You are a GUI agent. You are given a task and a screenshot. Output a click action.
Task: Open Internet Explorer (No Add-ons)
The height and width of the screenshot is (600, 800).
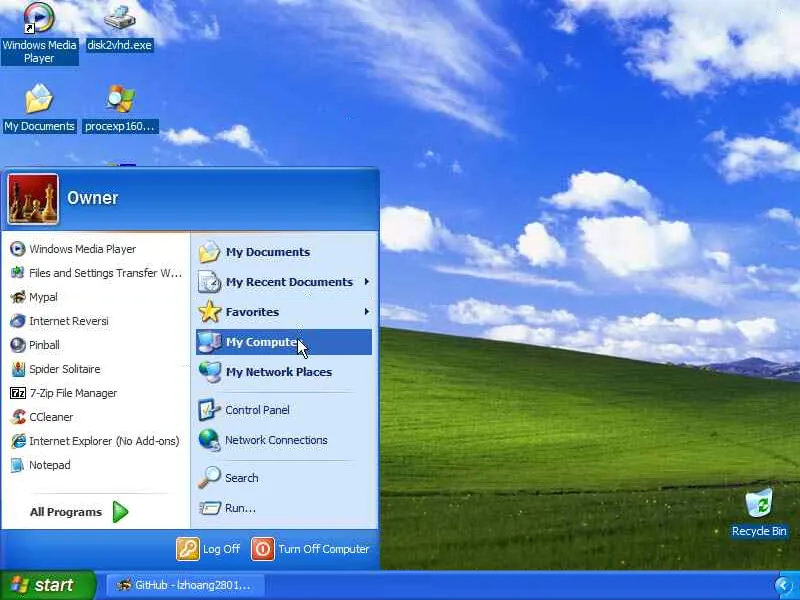(x=95, y=441)
